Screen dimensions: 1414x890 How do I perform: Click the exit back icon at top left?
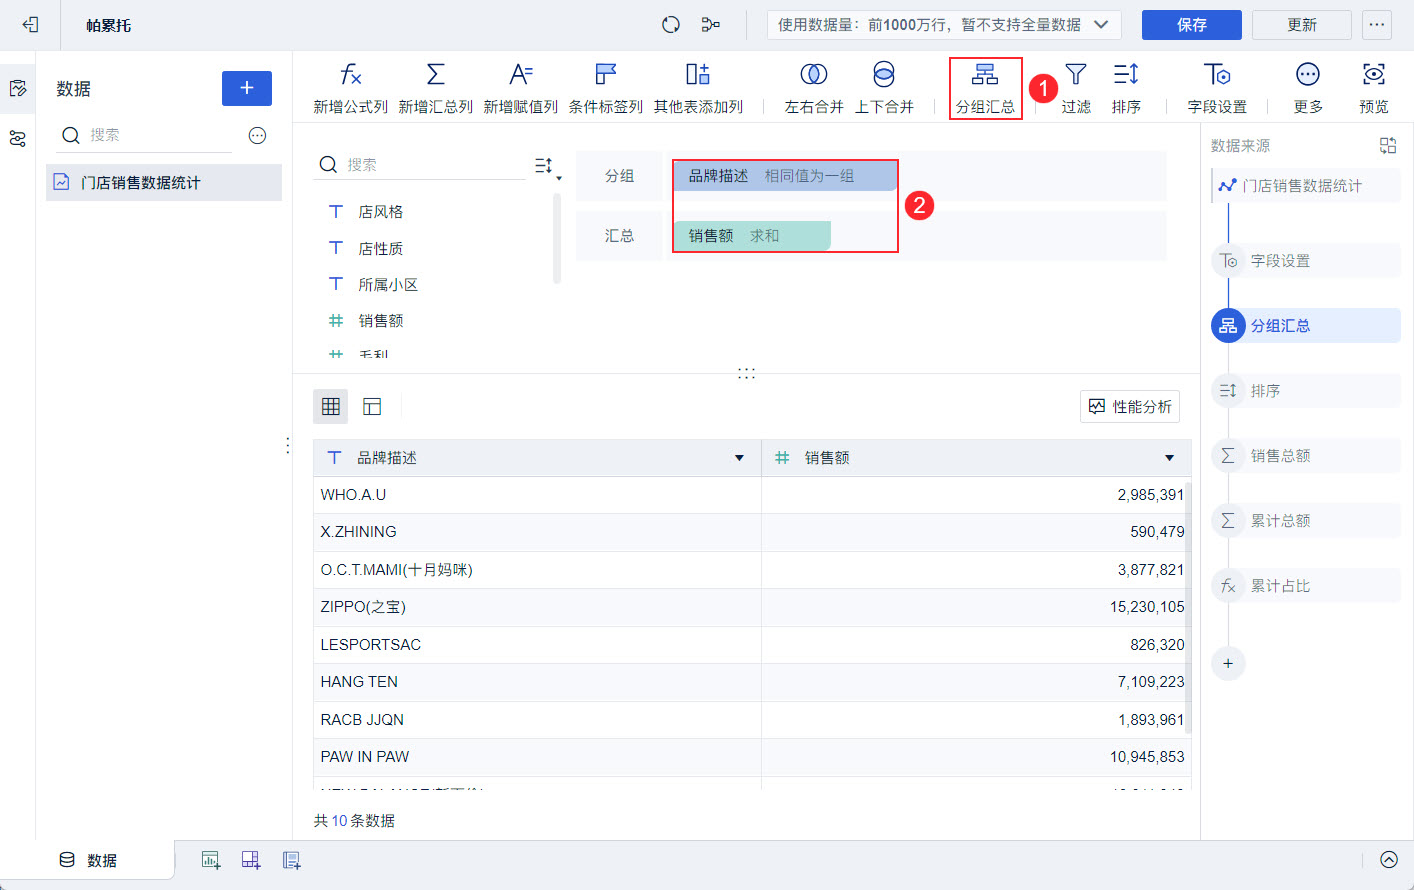pyautogui.click(x=30, y=25)
